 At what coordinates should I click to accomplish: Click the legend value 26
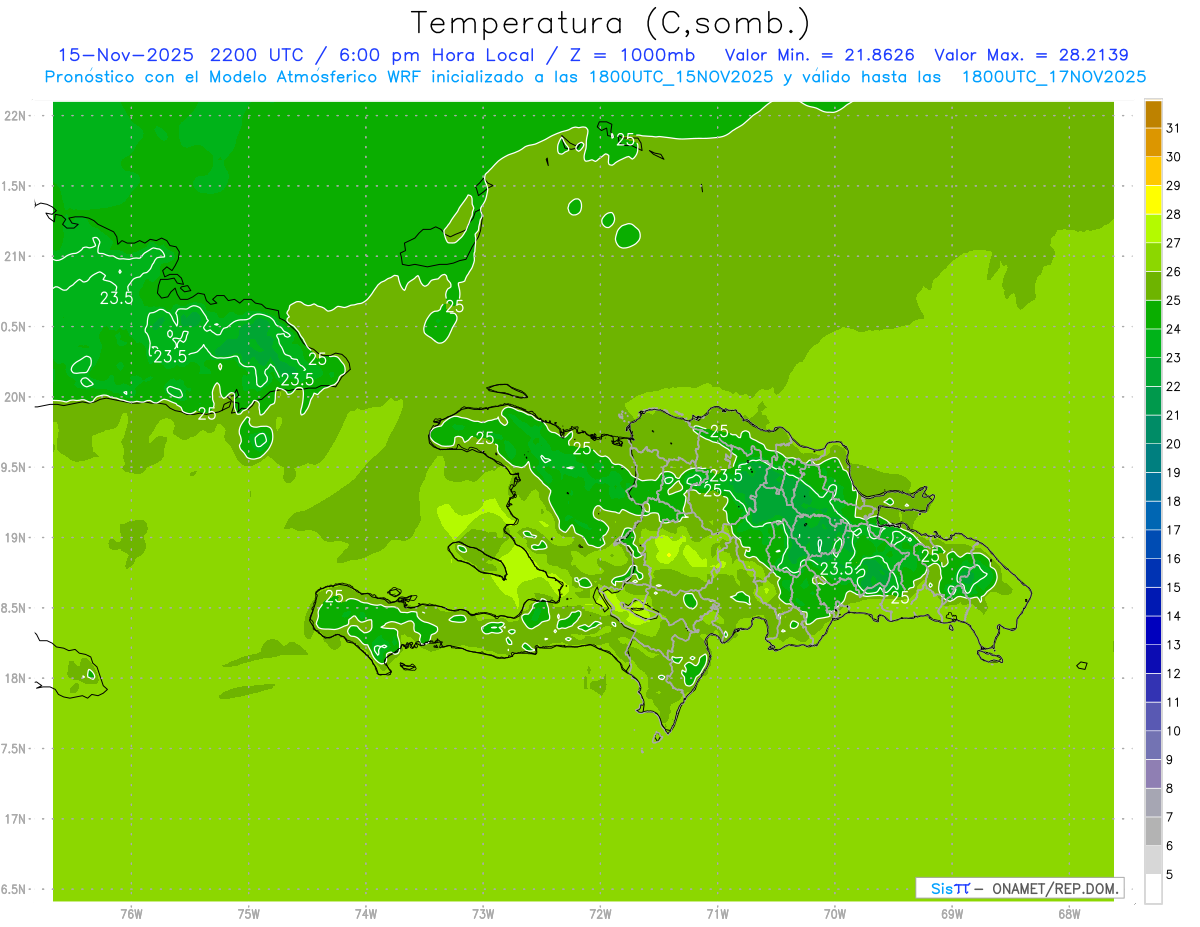[1173, 272]
